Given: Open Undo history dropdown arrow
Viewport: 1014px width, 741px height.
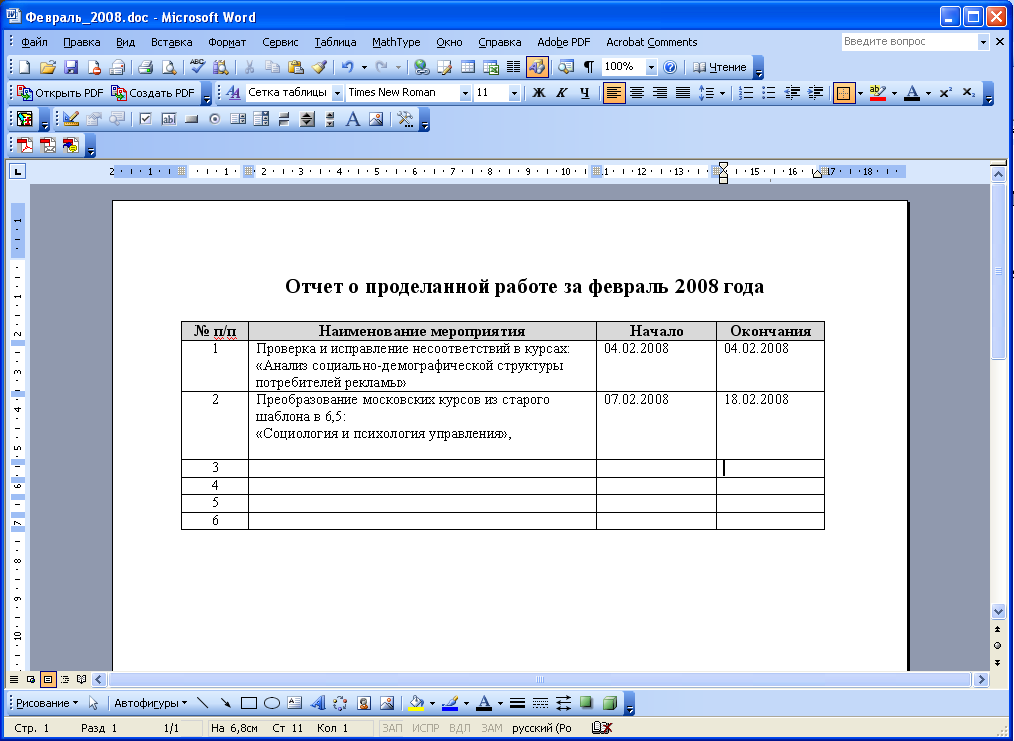Looking at the screenshot, I should point(364,68).
